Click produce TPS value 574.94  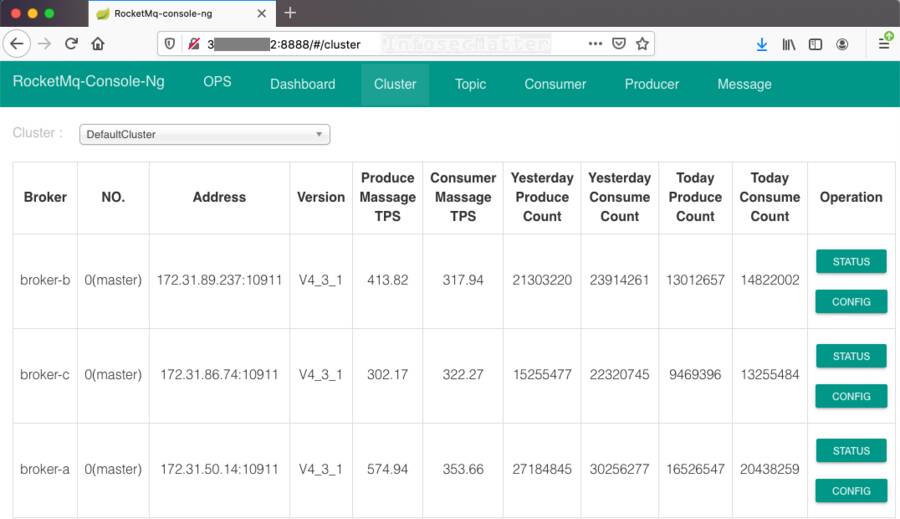point(387,470)
